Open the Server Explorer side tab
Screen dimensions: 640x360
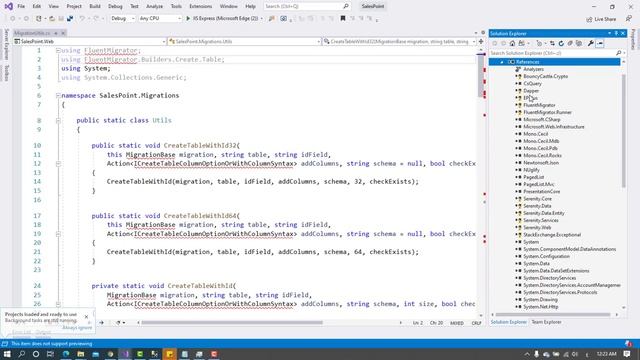point(6,44)
